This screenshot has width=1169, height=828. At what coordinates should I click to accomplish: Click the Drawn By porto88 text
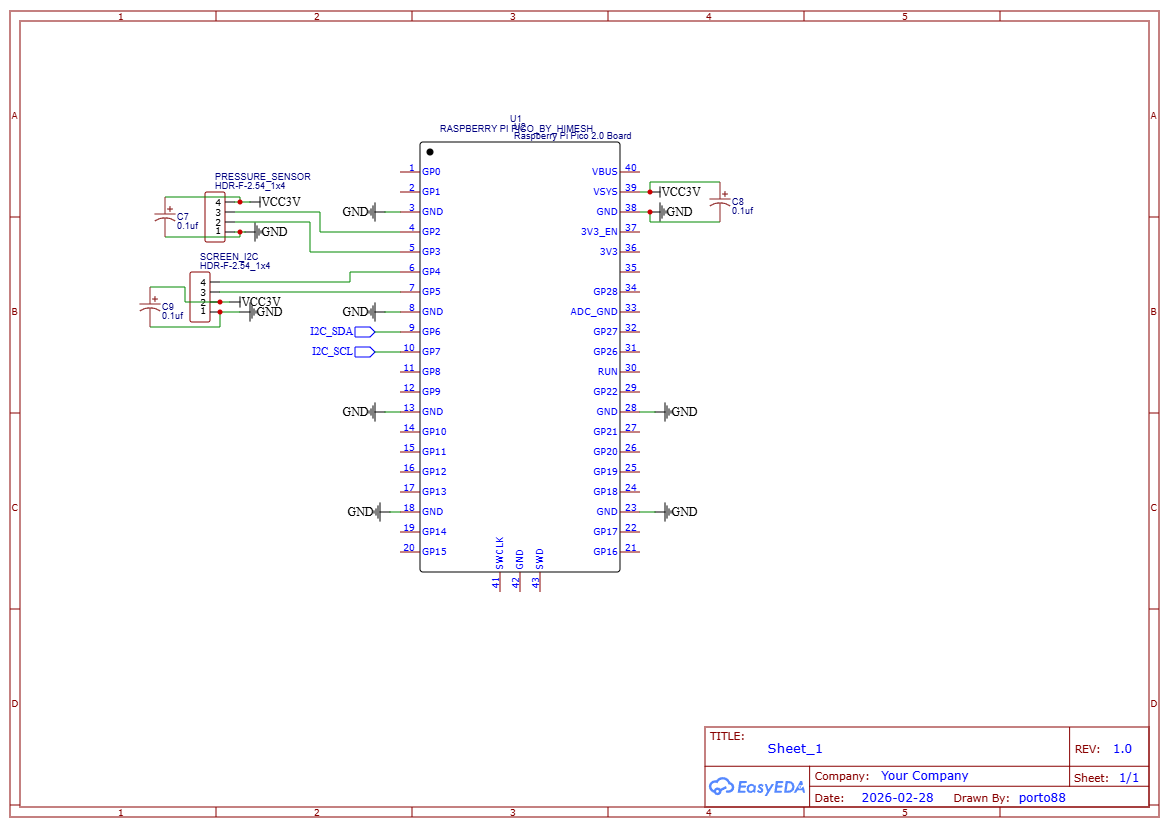pos(1040,797)
